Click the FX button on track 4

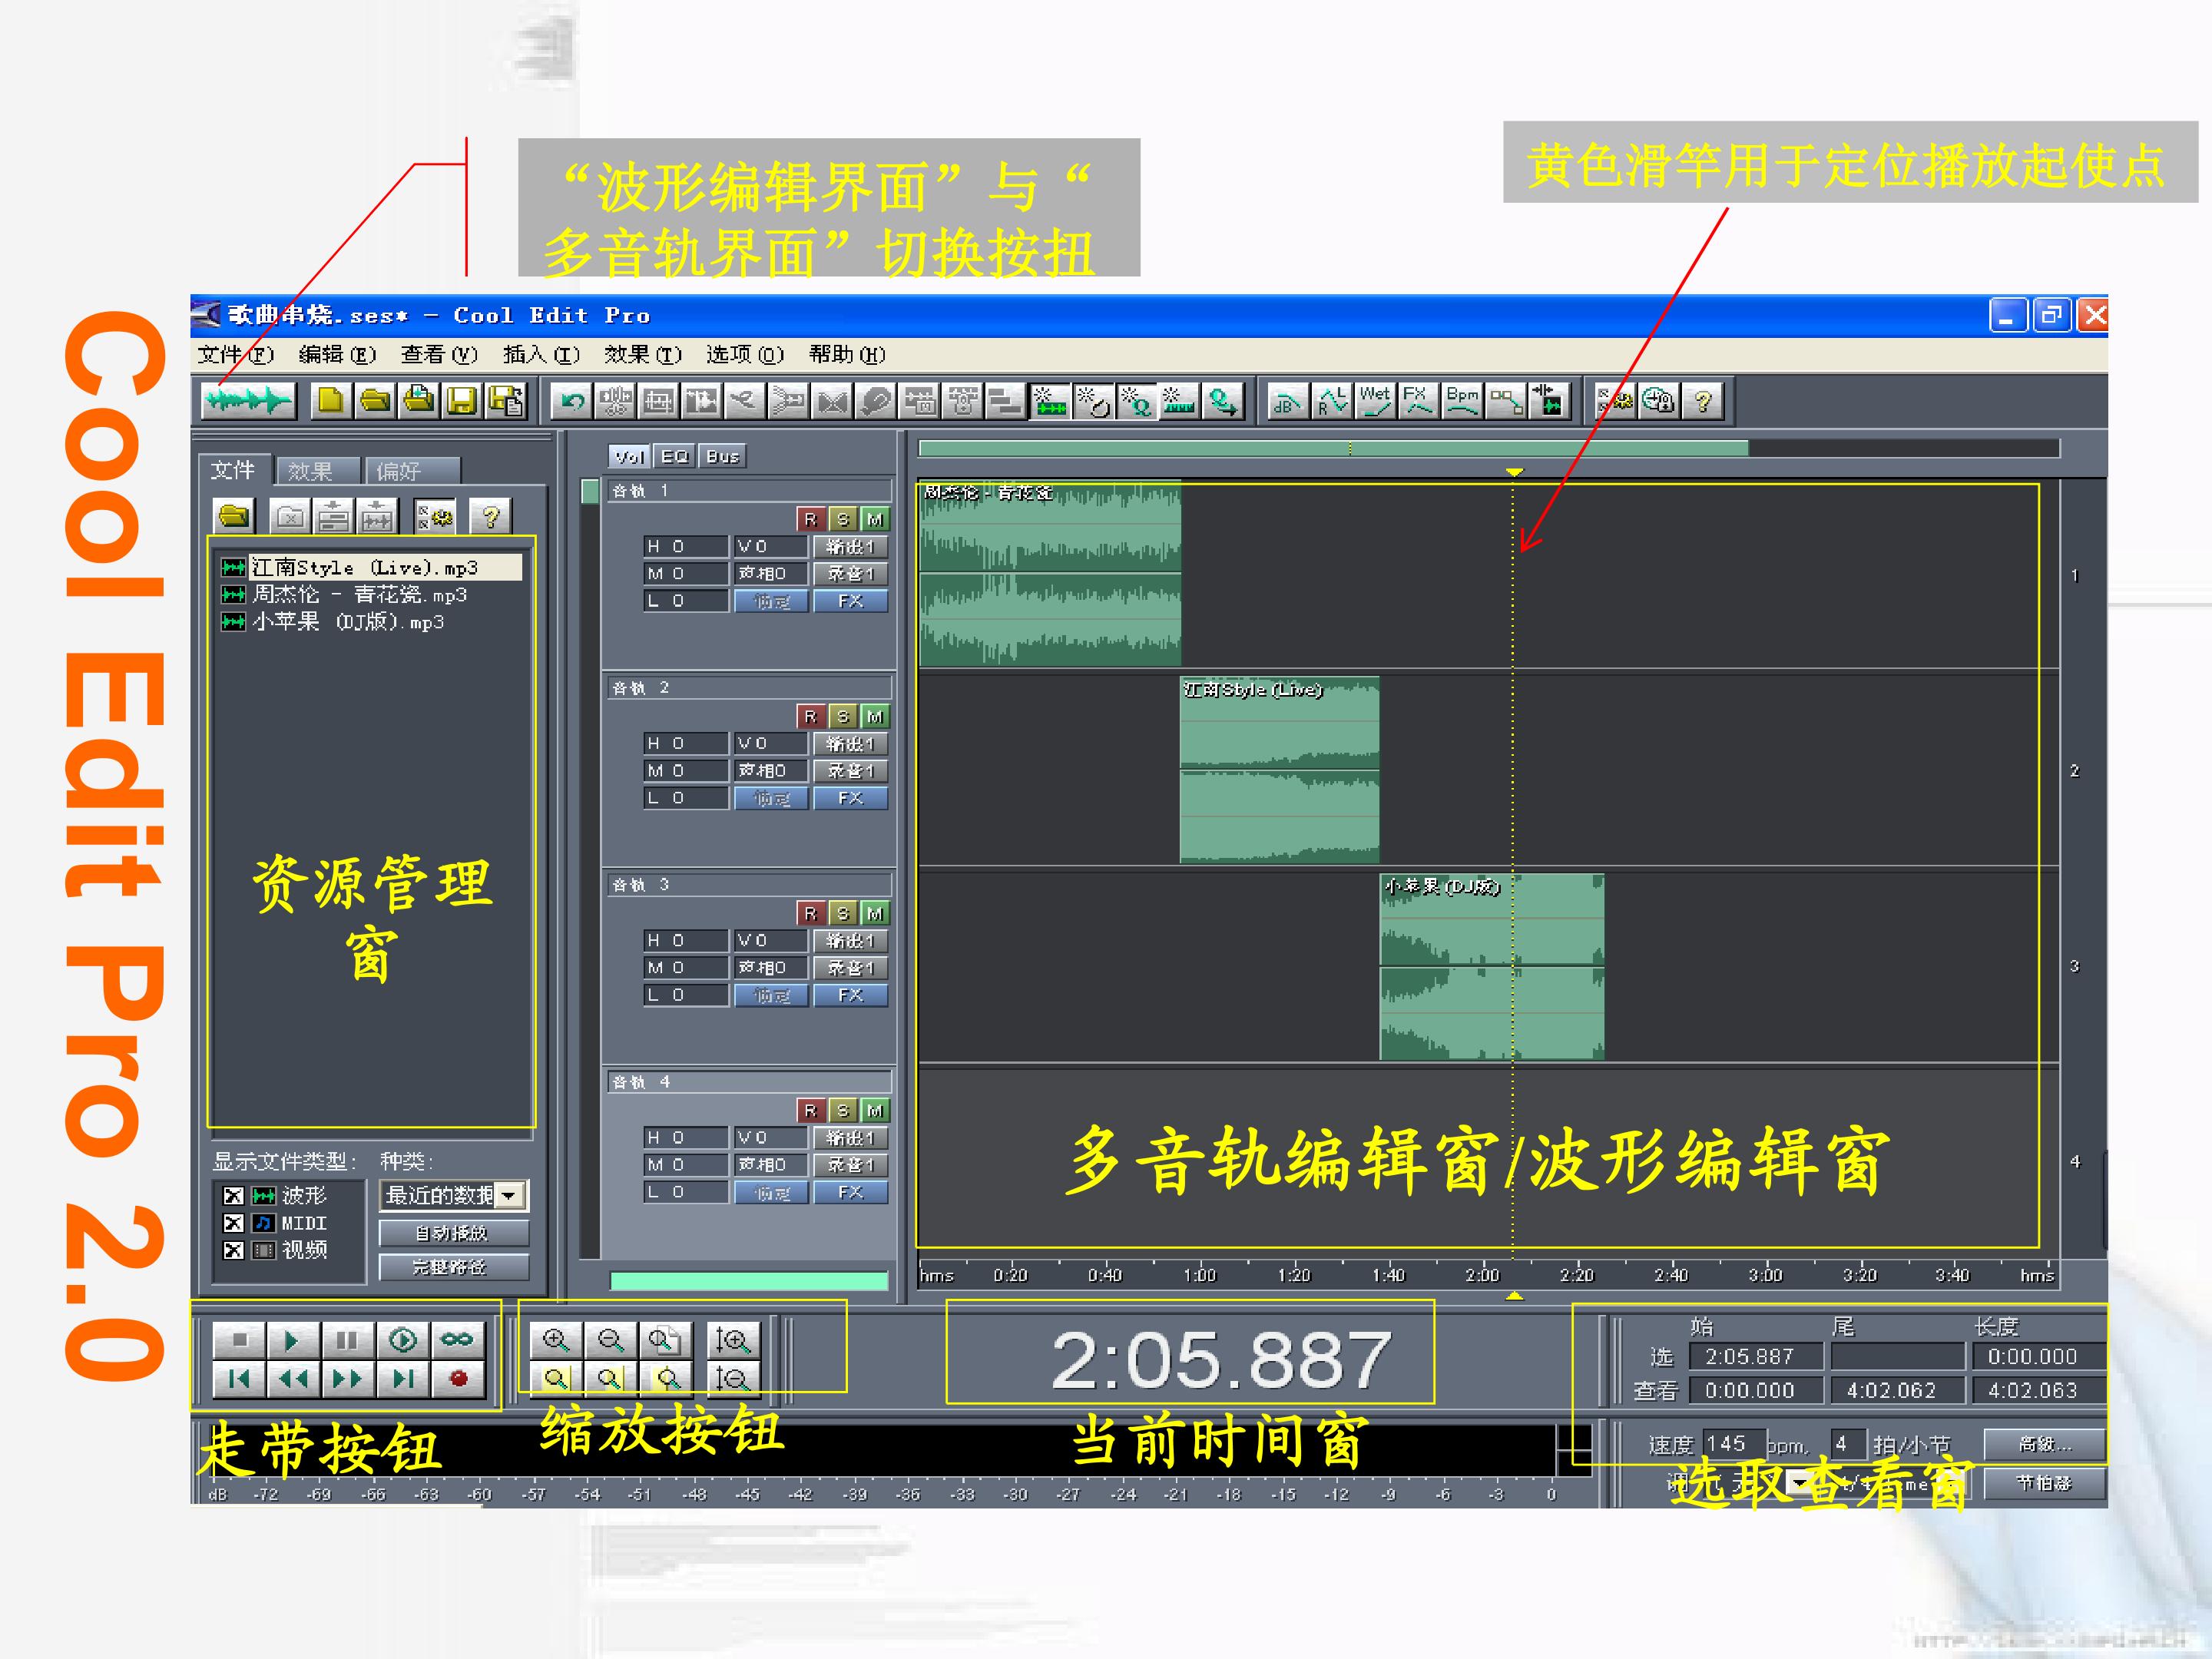click(x=851, y=1192)
